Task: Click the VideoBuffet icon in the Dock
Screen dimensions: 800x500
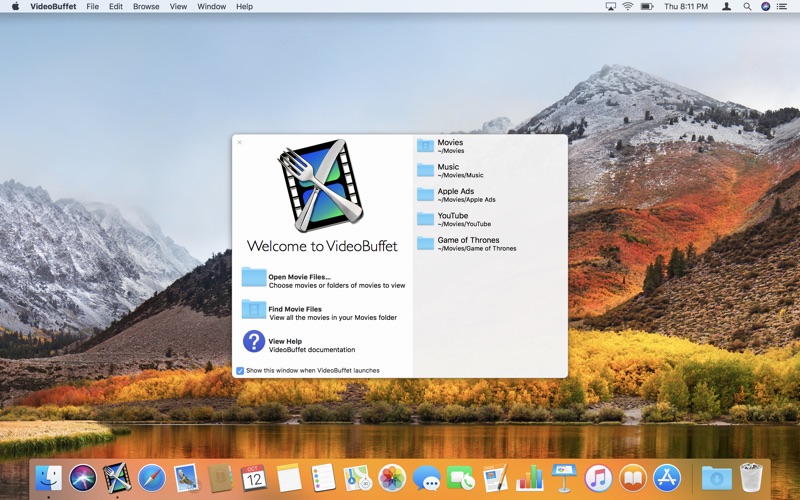Action: tap(117, 478)
